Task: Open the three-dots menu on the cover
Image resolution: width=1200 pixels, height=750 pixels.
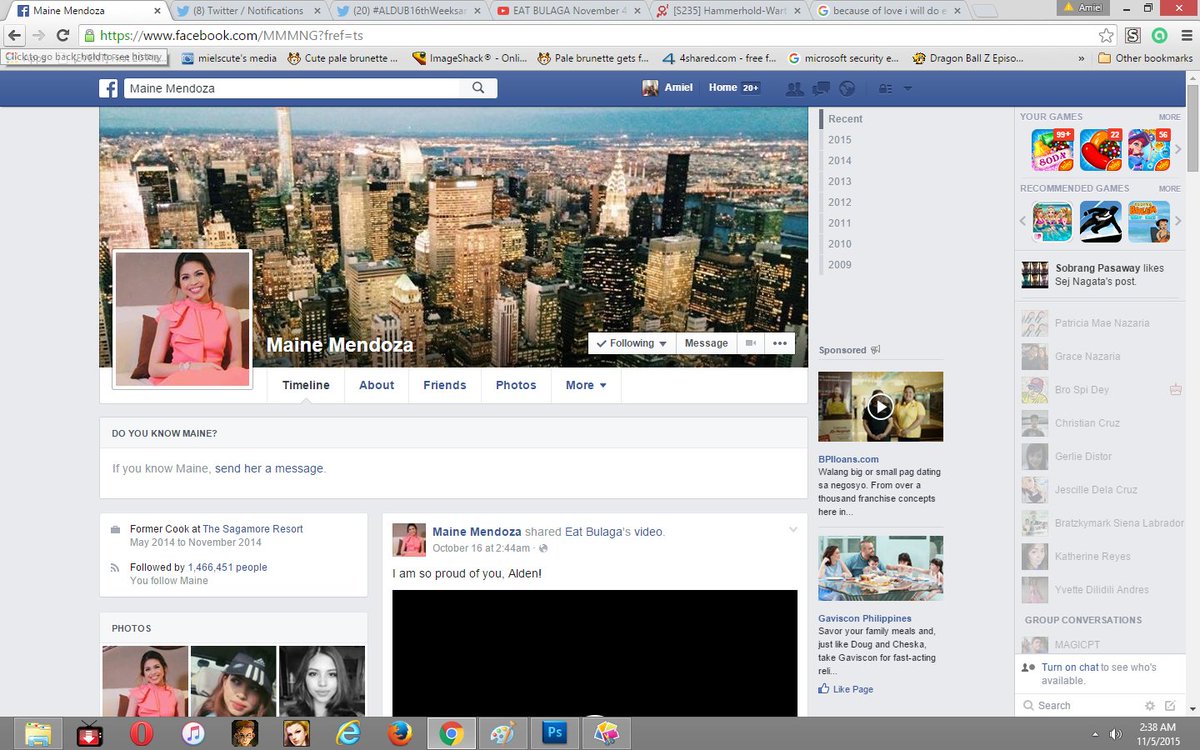Action: pos(780,343)
